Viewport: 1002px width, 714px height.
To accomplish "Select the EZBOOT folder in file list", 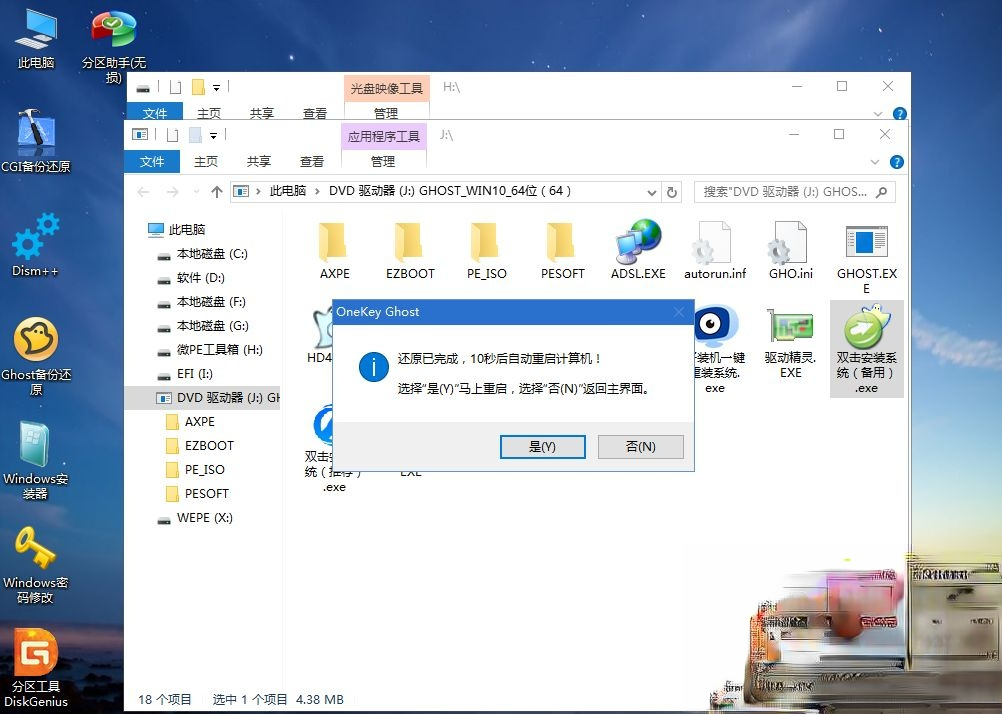I will point(410,250).
